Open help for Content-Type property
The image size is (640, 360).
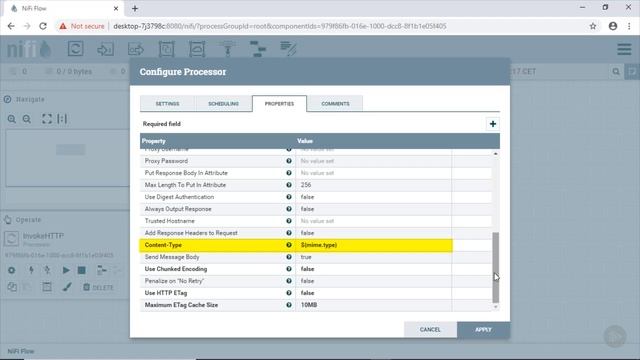pos(289,245)
